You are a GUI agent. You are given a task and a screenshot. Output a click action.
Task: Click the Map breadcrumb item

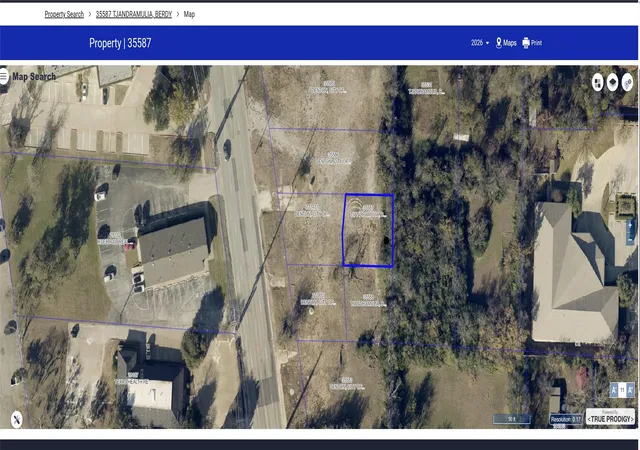click(x=189, y=14)
